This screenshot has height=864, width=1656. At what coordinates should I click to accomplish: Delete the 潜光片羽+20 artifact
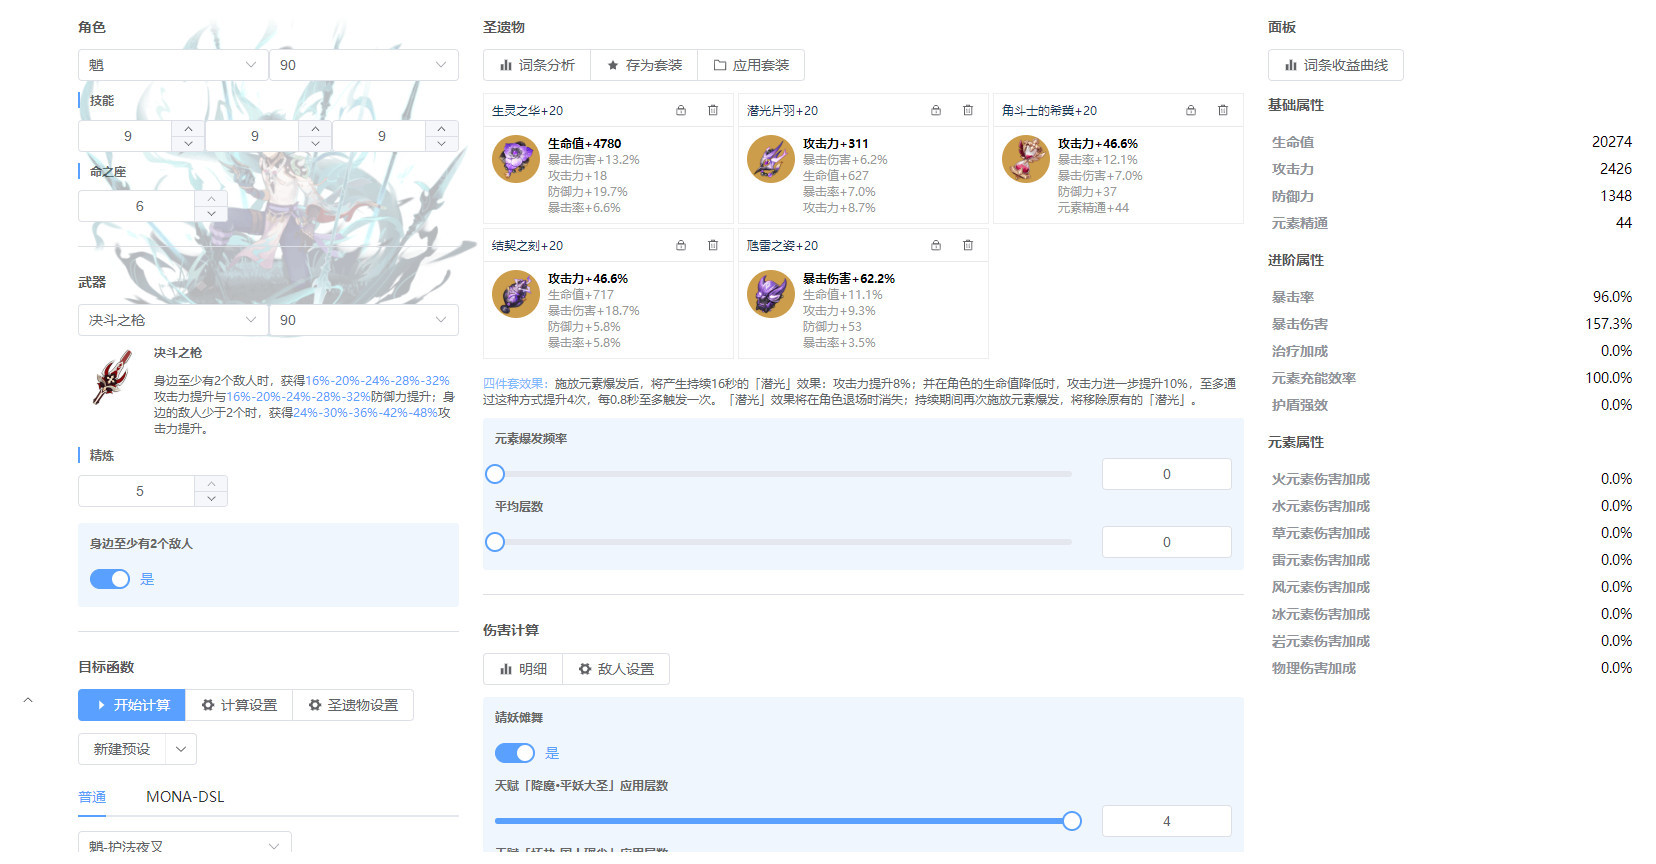[968, 110]
